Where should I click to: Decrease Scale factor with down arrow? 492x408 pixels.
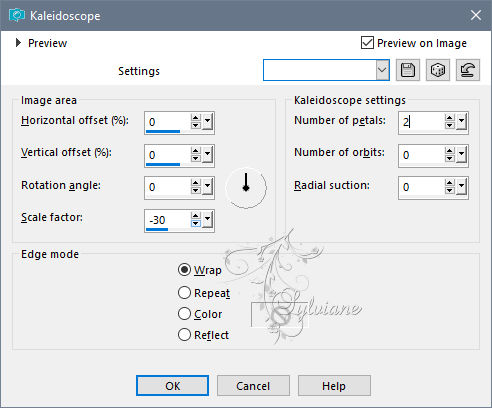click(x=195, y=224)
